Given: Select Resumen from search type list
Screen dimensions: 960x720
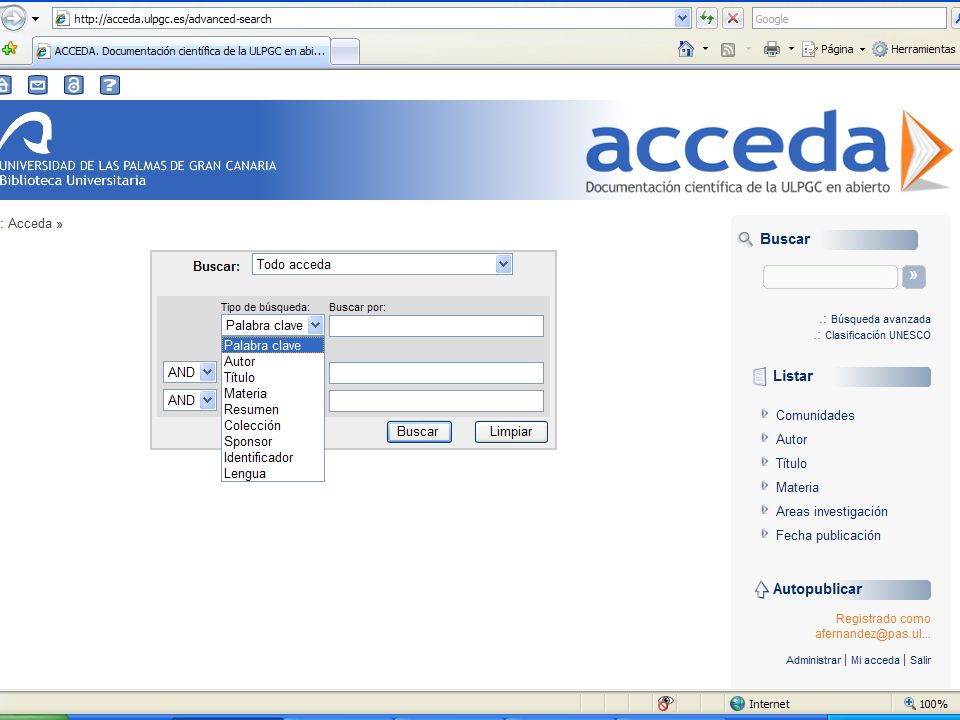Looking at the screenshot, I should tap(272, 409).
